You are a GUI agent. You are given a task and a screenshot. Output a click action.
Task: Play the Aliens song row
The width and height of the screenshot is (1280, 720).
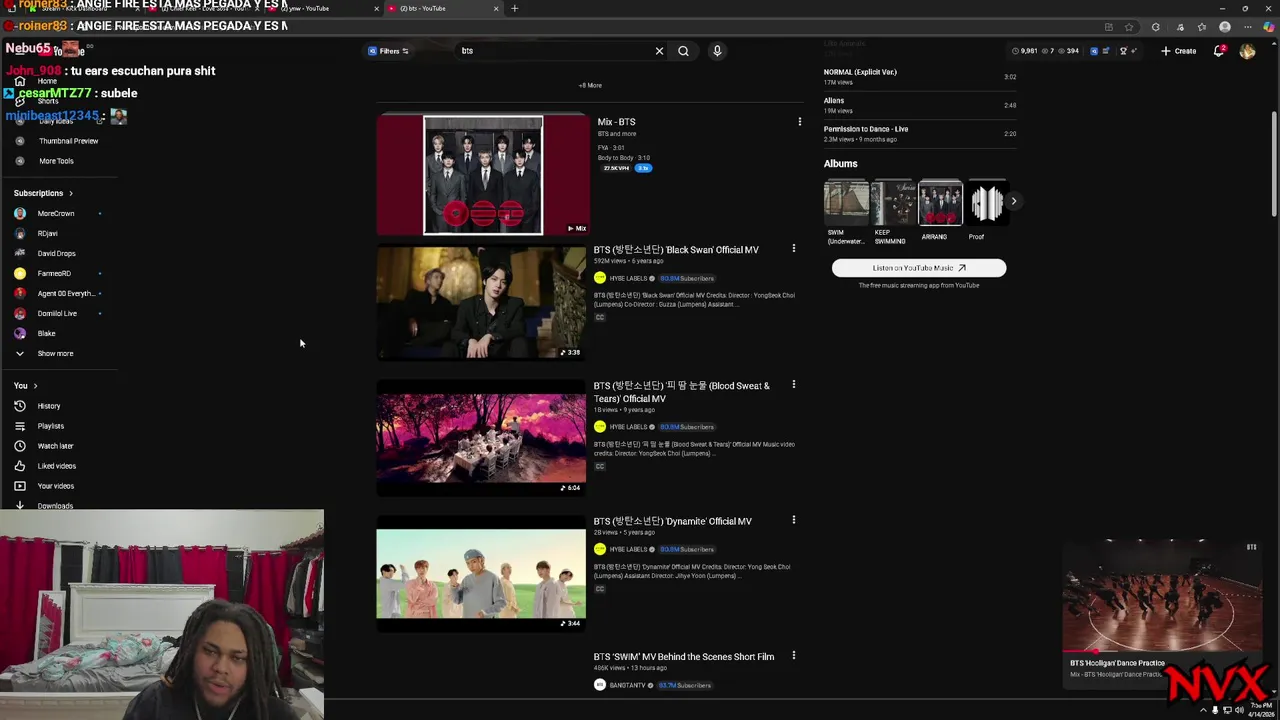click(920, 105)
